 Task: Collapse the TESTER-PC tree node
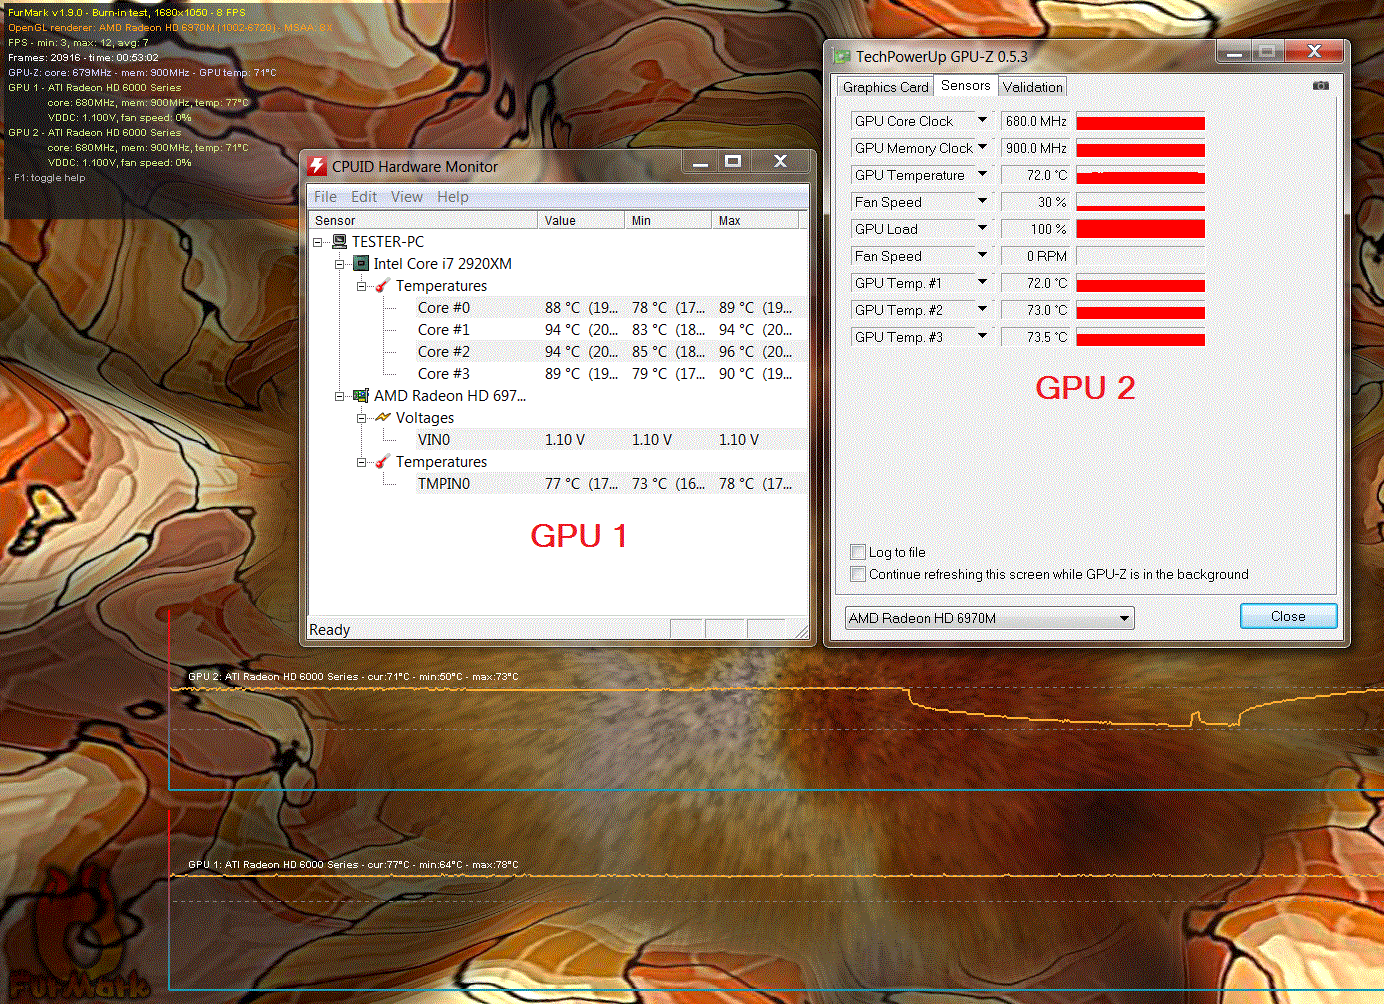tap(318, 242)
